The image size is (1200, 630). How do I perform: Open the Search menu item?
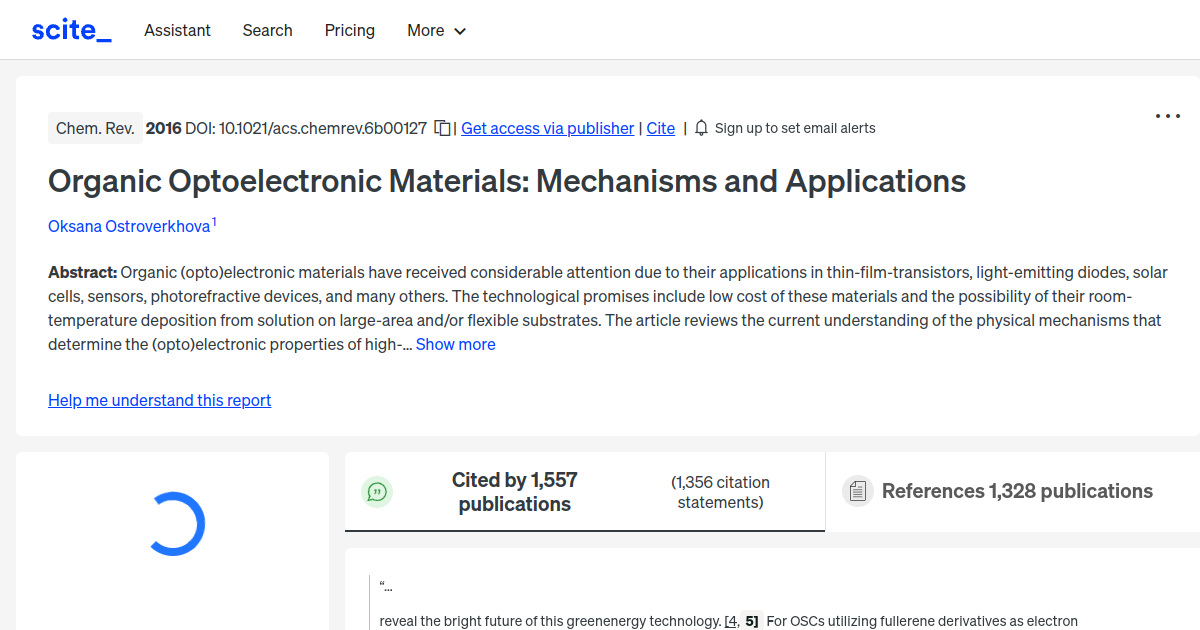click(267, 31)
